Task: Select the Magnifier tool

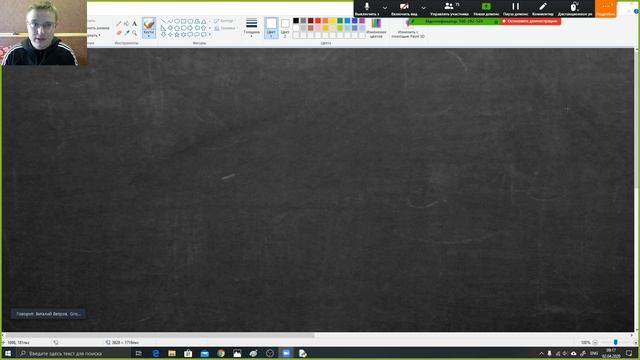Action: coord(134,33)
